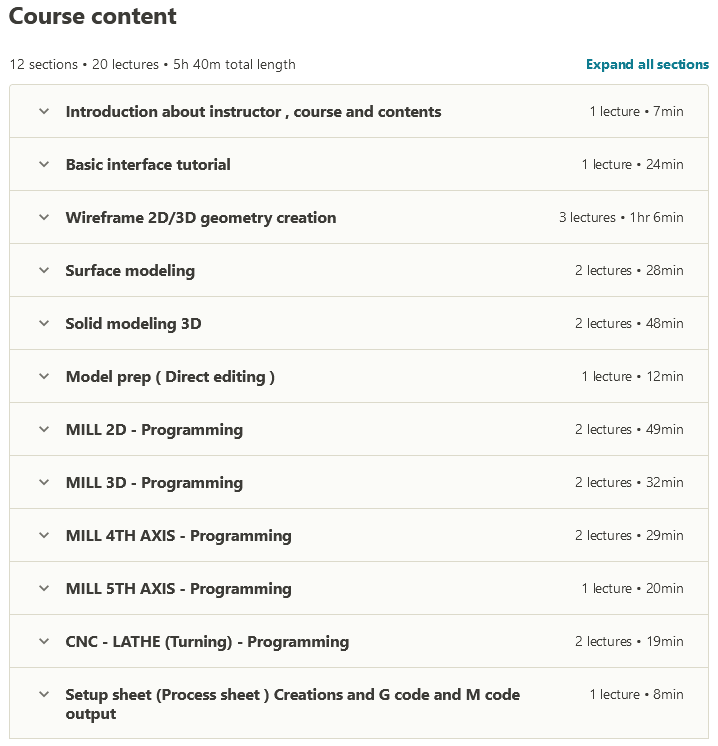The width and height of the screenshot is (718, 746).
Task: Open the 'Surface modeling' section title
Action: pyautogui.click(x=130, y=270)
